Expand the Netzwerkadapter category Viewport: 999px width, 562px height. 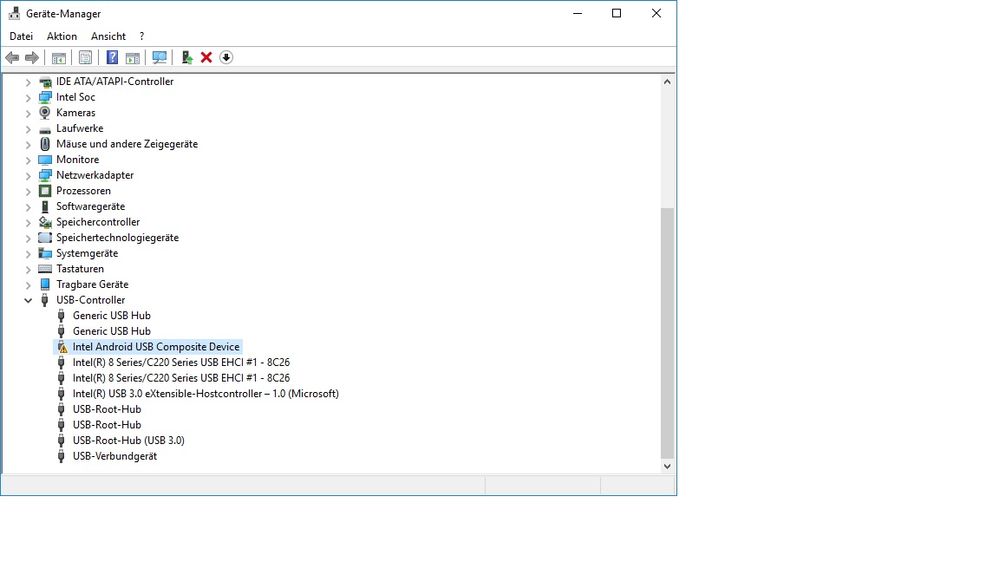(x=28, y=176)
